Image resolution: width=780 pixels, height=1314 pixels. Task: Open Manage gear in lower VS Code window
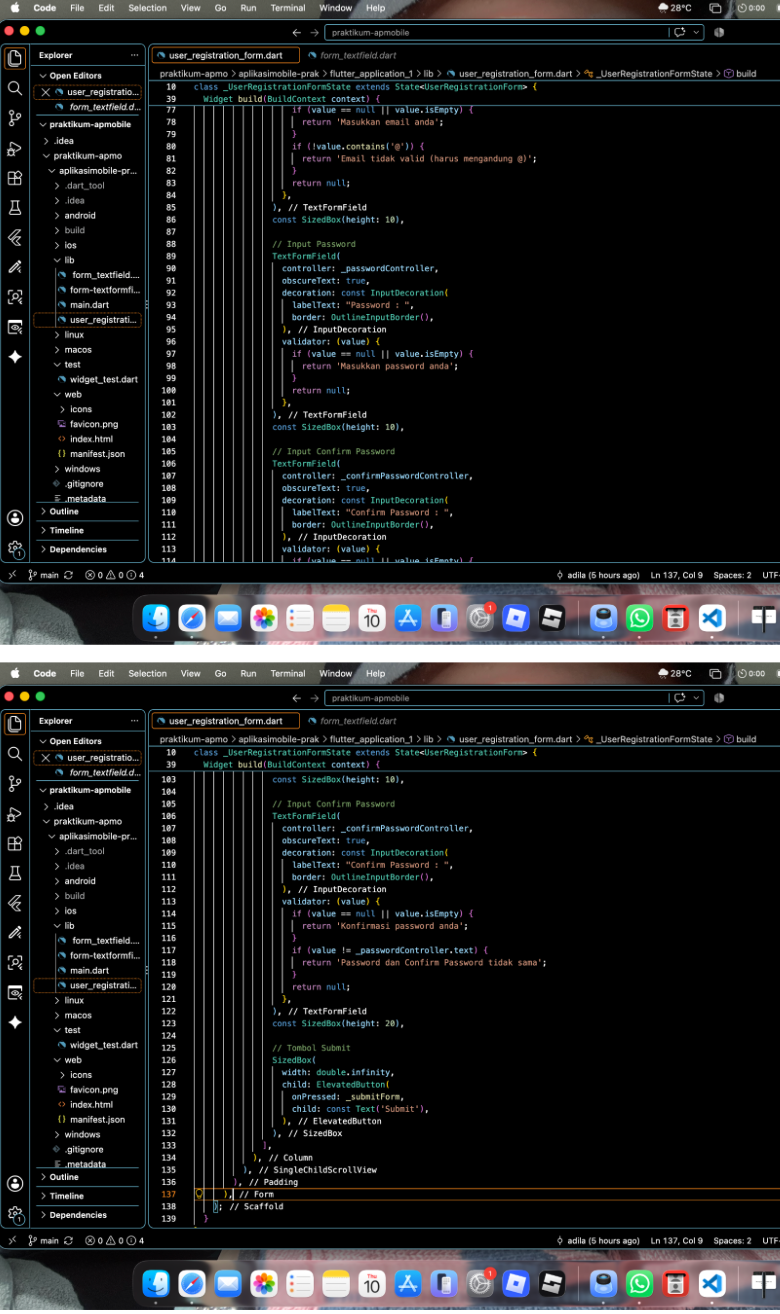(x=14, y=1213)
